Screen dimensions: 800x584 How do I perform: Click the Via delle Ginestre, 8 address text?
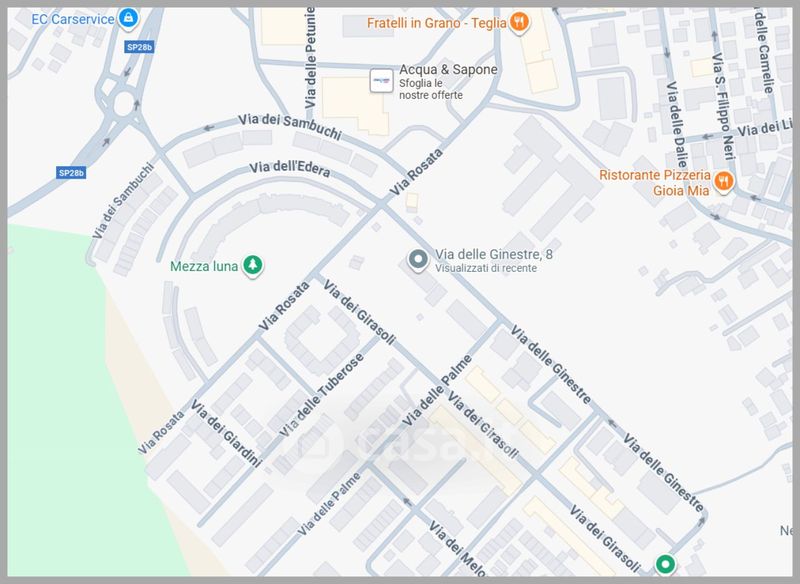pyautogui.click(x=494, y=254)
